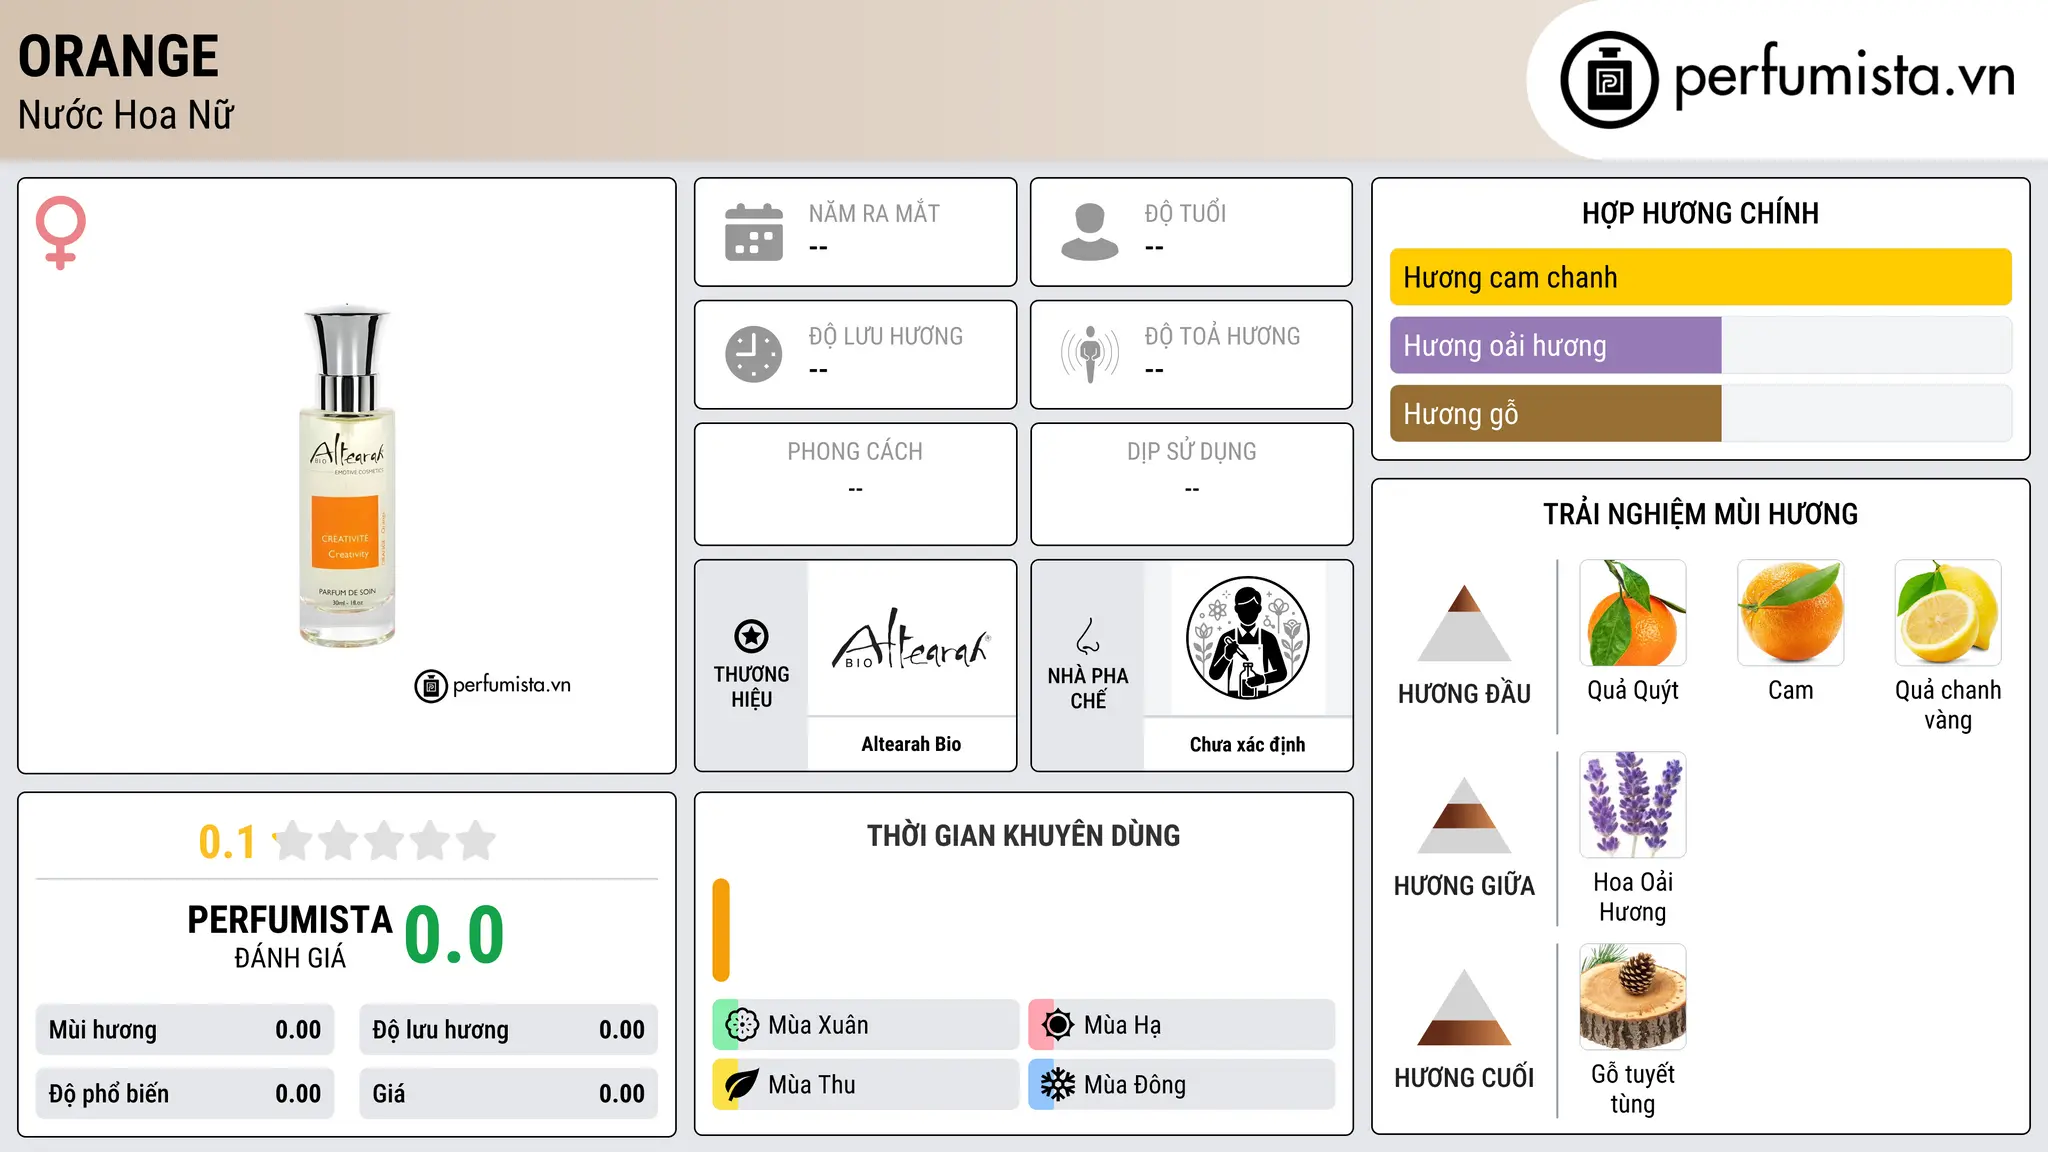Click the flower icon for Mùa Xuân
Image resolution: width=2048 pixels, height=1152 pixels.
742,1025
